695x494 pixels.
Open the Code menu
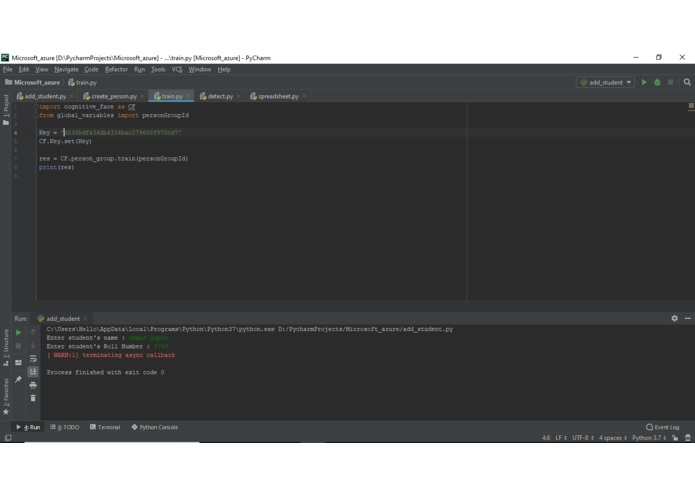point(91,70)
